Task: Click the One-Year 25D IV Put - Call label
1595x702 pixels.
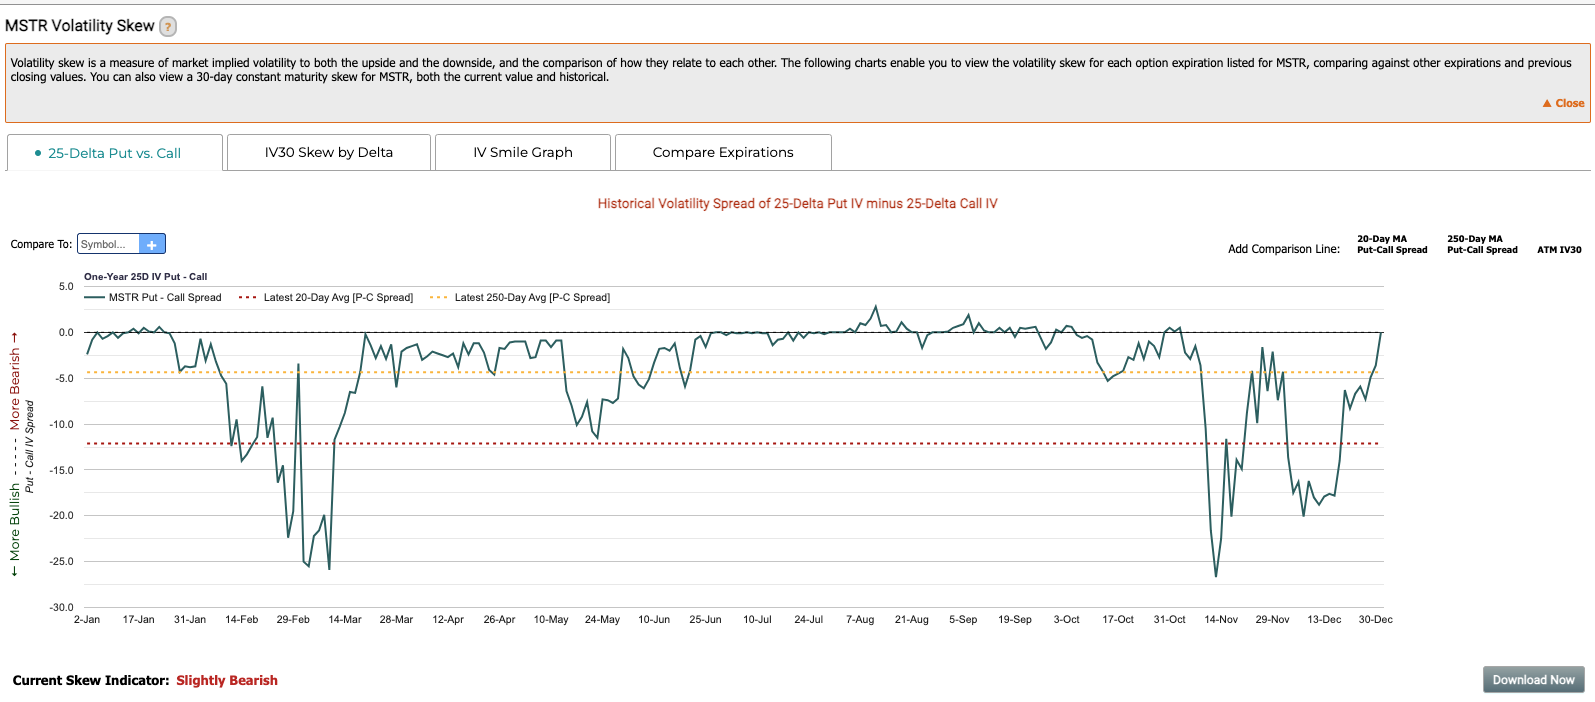Action: point(146,277)
